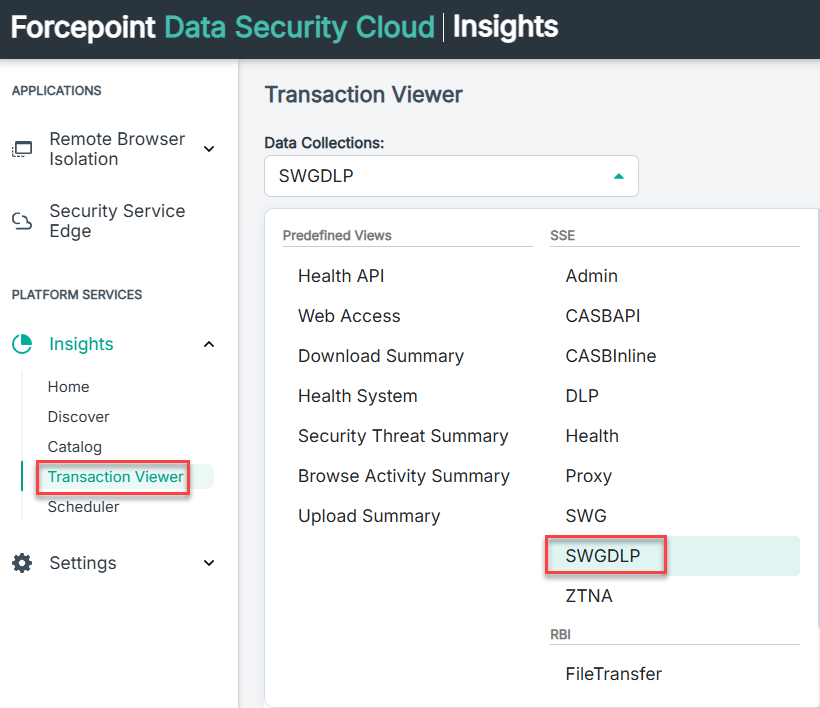Select the CASBInline data collection
The width and height of the screenshot is (820, 708).
[611, 356]
